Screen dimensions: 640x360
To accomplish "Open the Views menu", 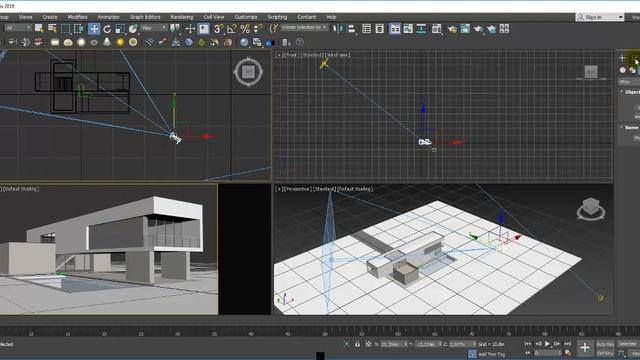I will pos(25,17).
